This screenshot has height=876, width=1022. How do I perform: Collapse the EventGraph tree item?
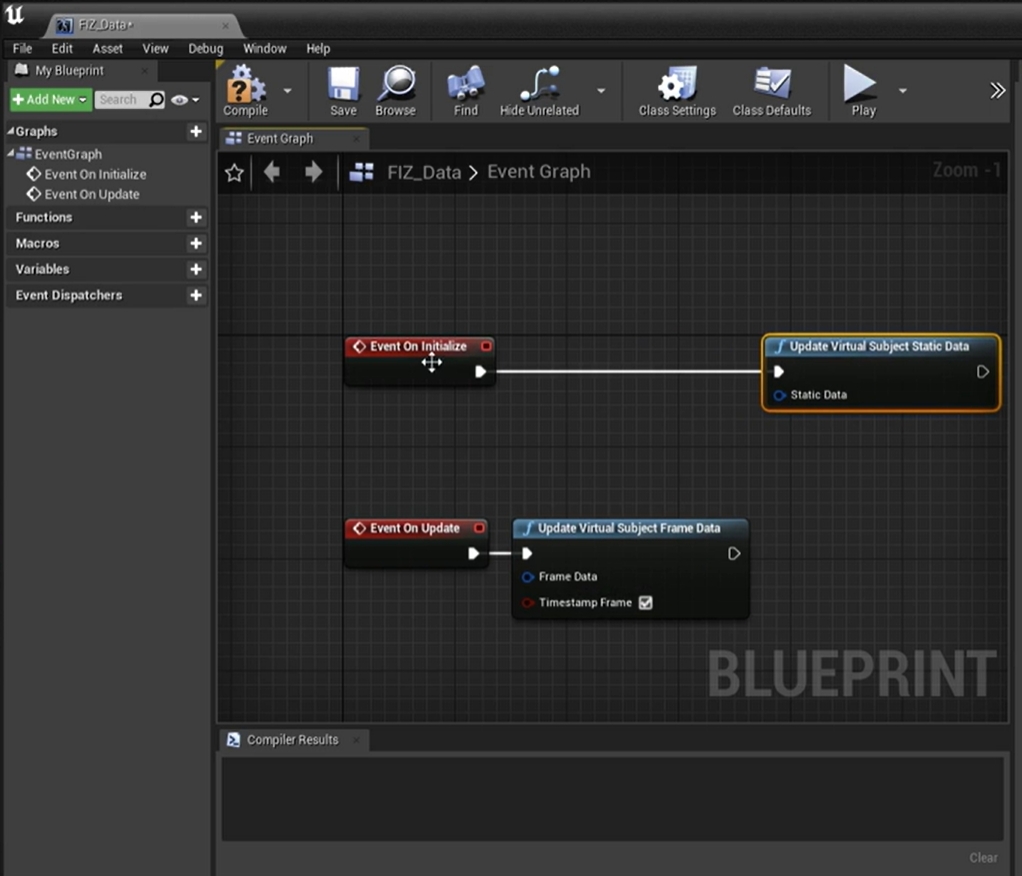(x=11, y=154)
